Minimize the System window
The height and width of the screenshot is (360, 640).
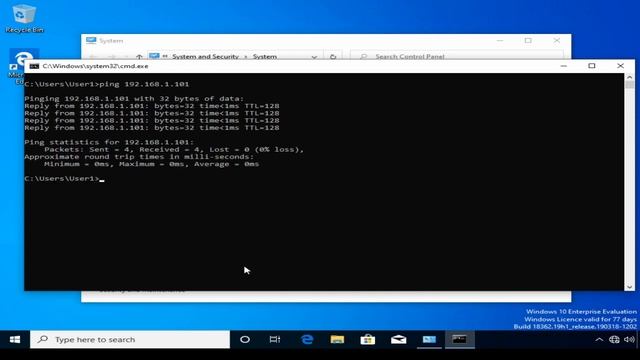(x=500, y=40)
